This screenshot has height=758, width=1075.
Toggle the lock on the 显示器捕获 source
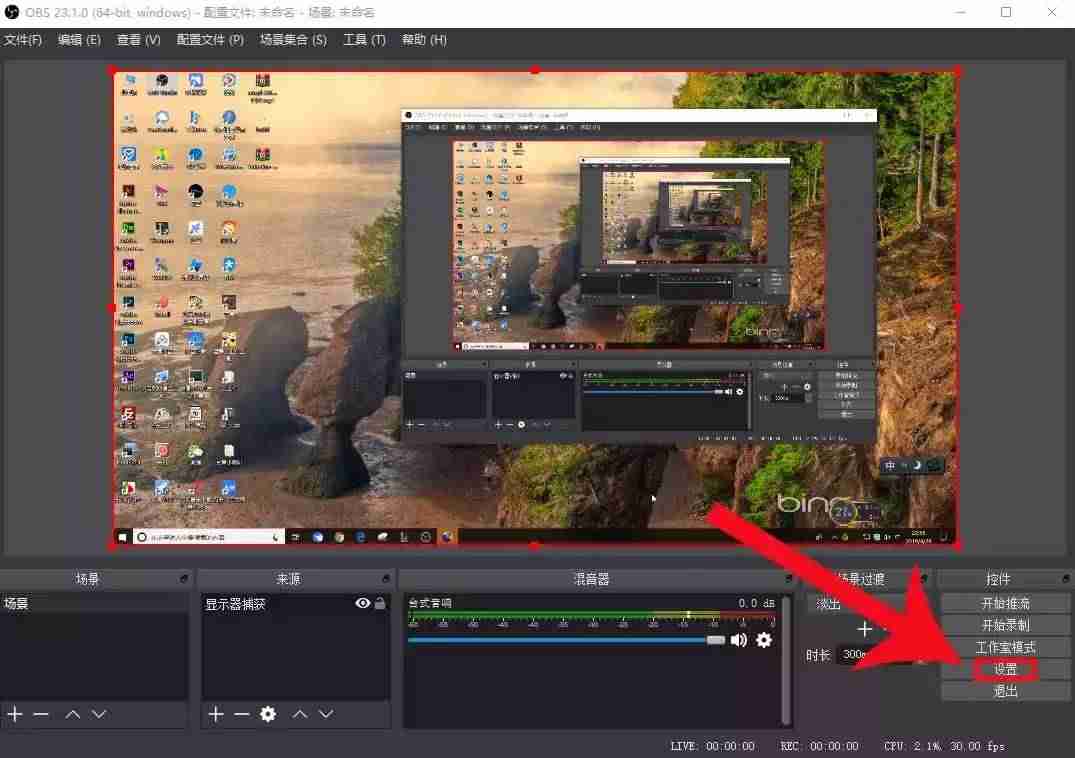point(380,603)
